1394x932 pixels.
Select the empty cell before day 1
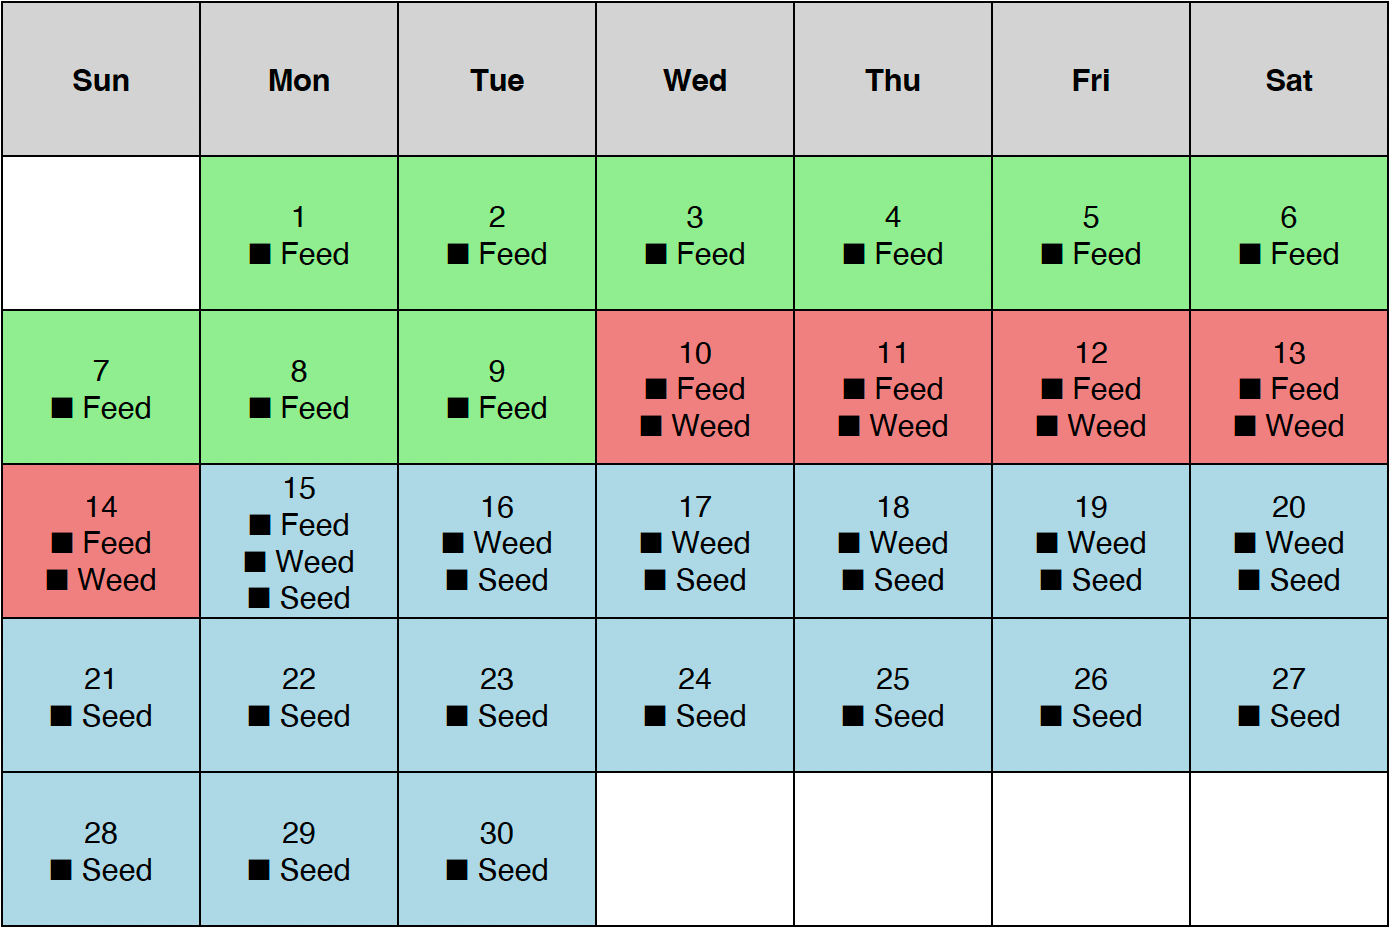pos(101,233)
